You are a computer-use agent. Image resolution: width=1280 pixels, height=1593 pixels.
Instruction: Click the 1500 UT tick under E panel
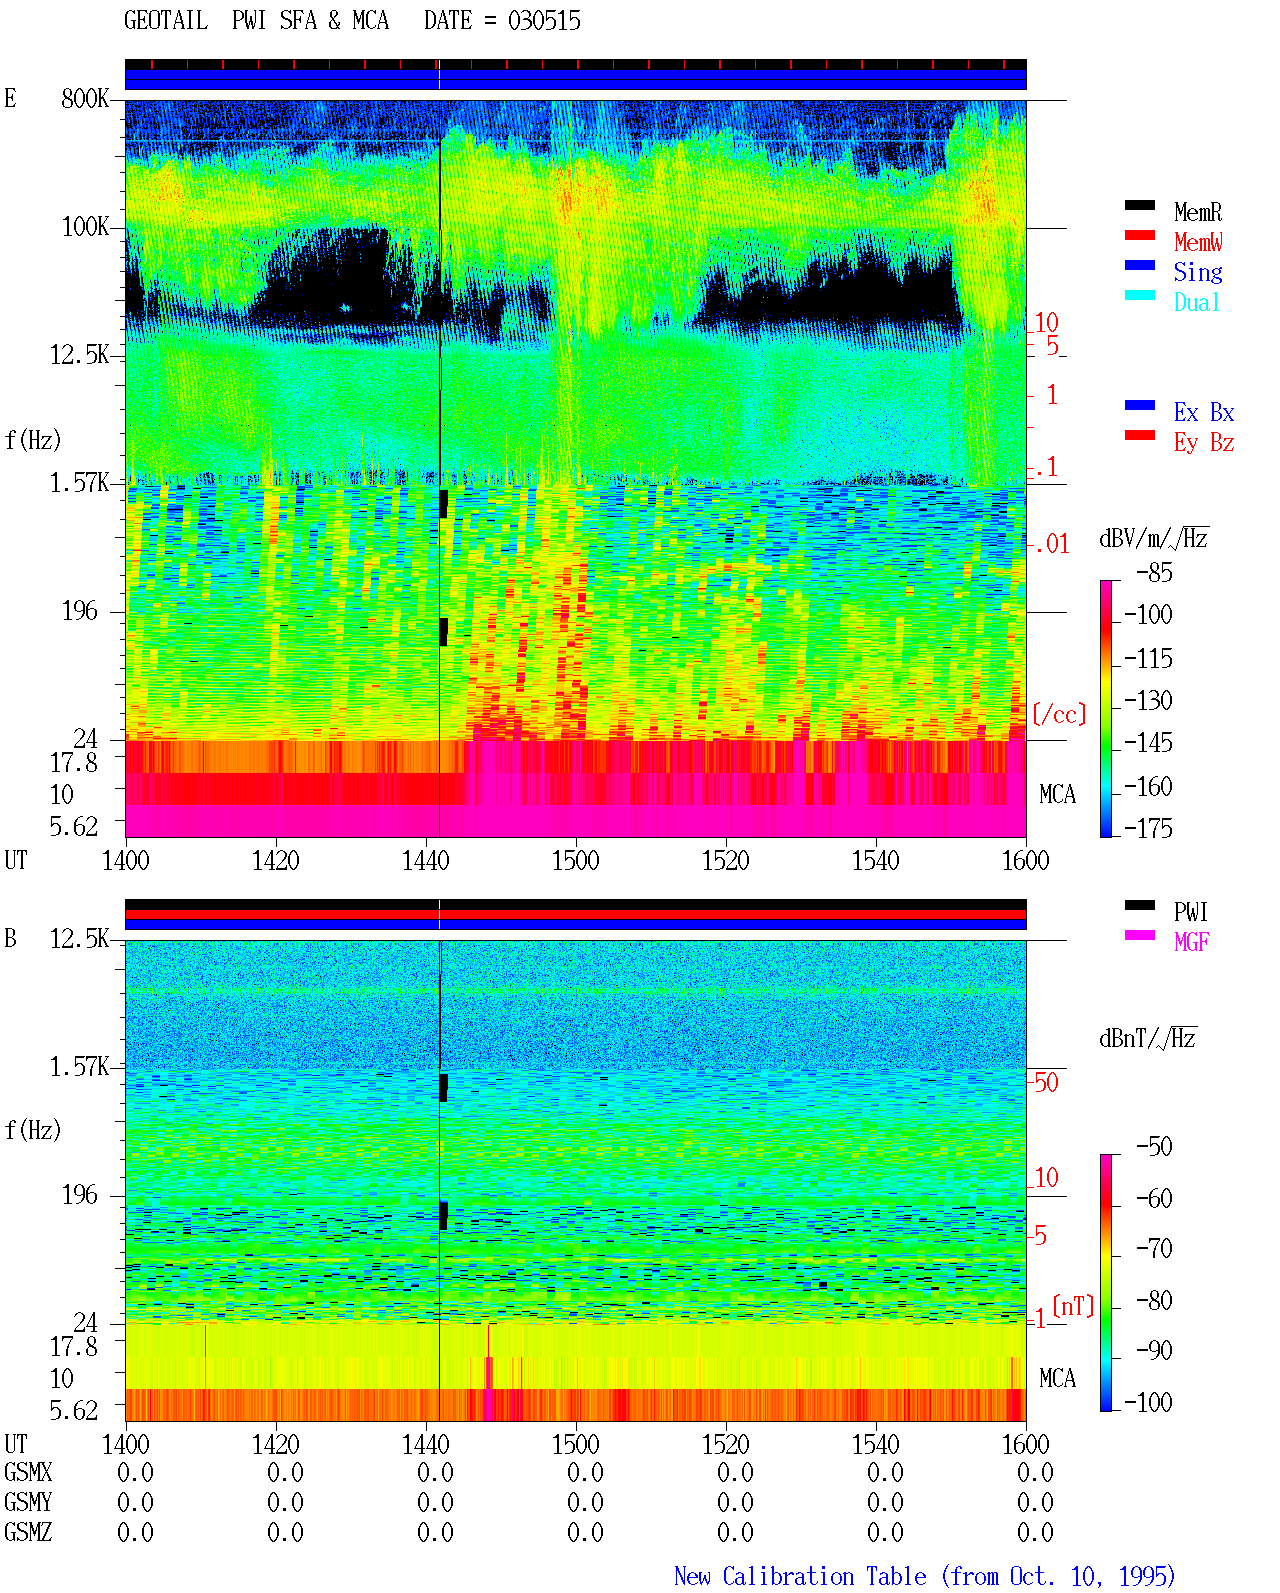pos(576,861)
